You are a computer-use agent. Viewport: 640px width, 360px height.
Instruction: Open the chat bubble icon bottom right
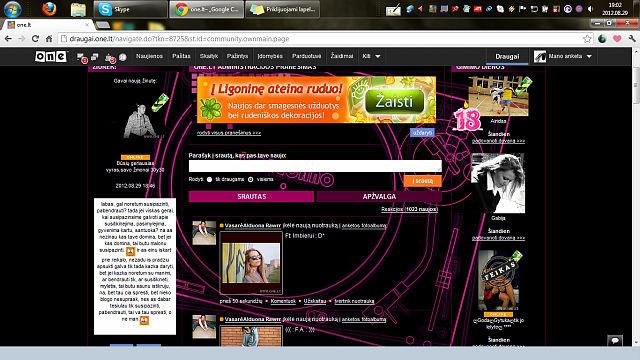[x=615, y=340]
